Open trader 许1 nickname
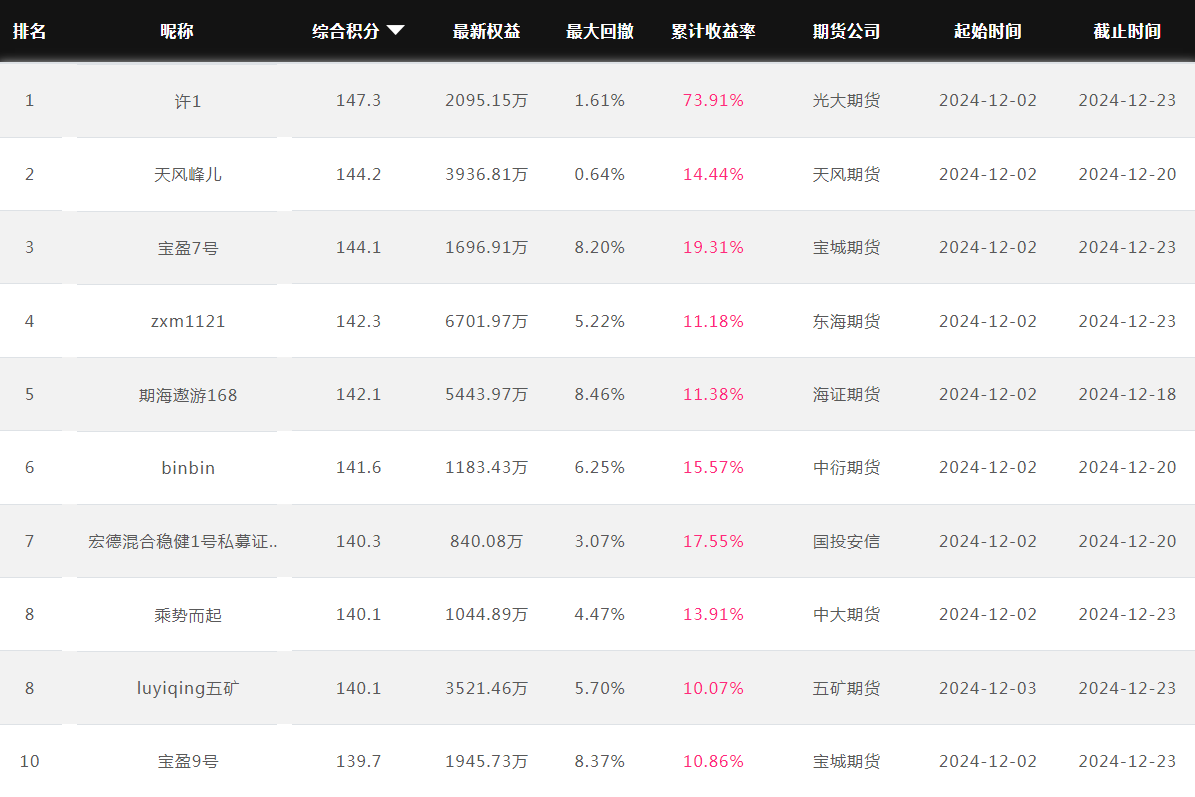This screenshot has width=1195, height=797. tap(187, 101)
